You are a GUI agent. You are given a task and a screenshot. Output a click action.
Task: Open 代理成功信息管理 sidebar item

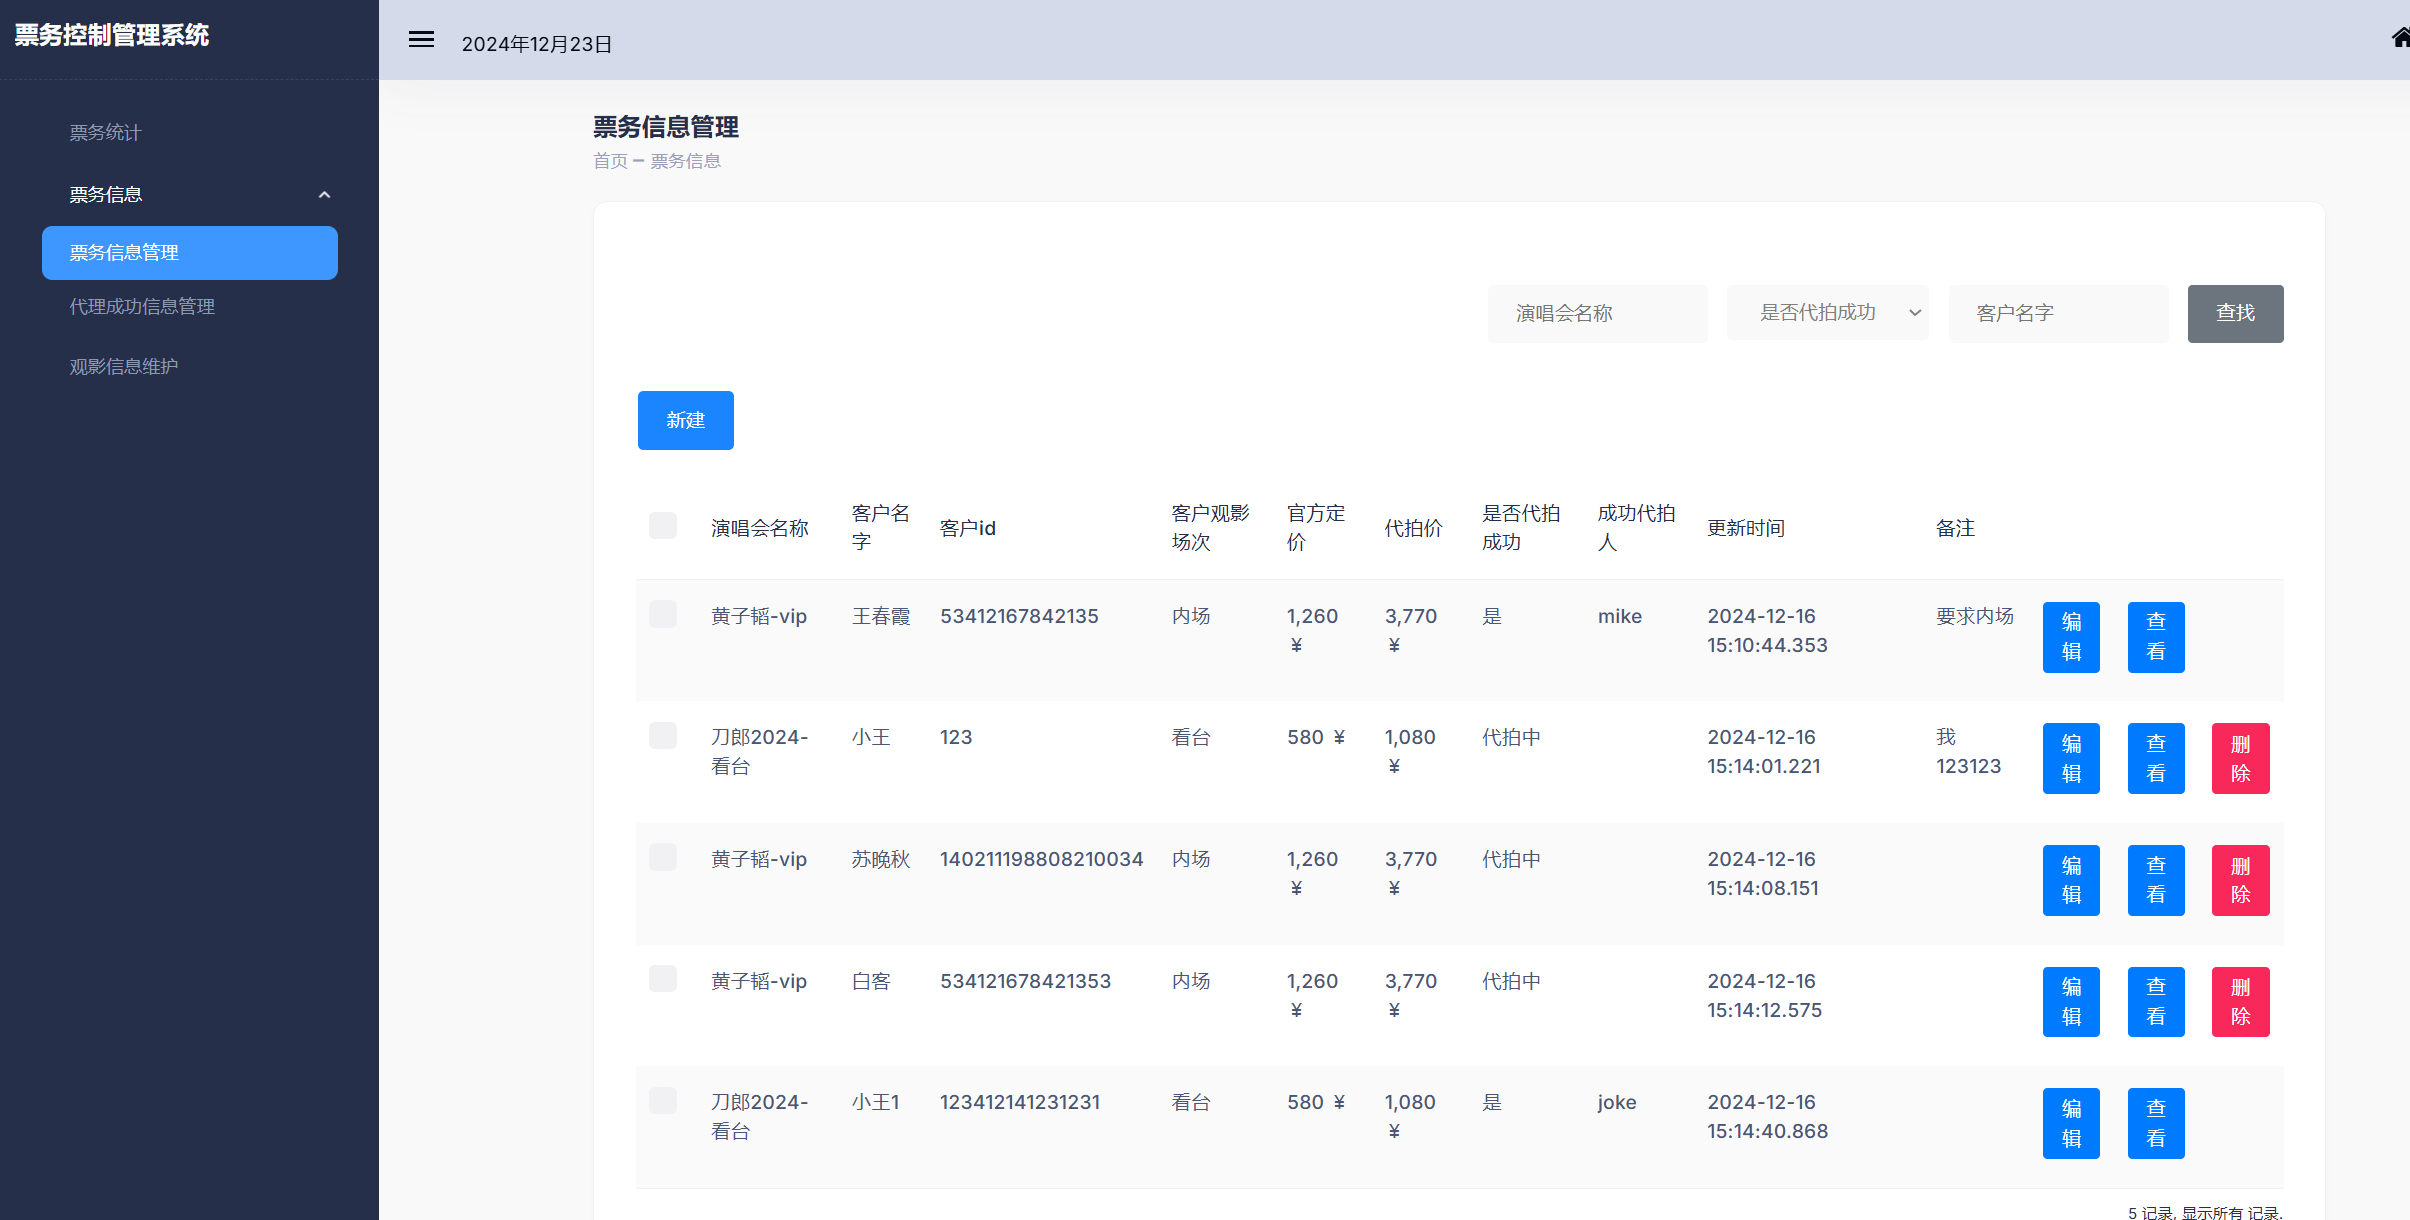(x=142, y=307)
